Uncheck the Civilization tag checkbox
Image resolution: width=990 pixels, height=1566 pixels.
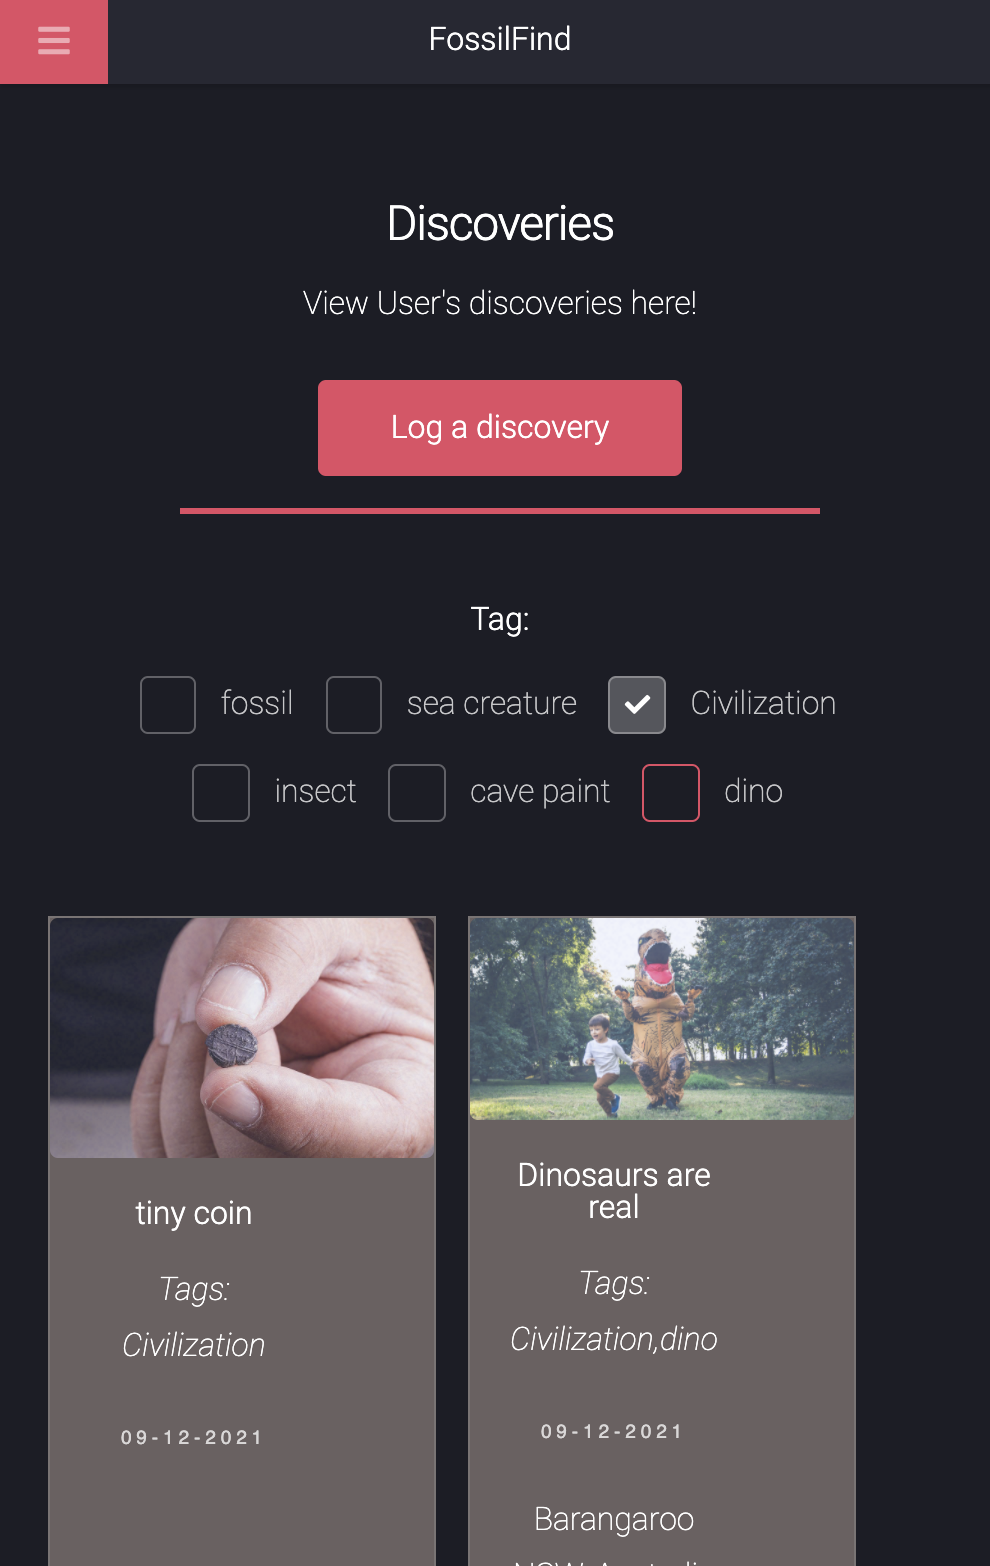tap(637, 705)
